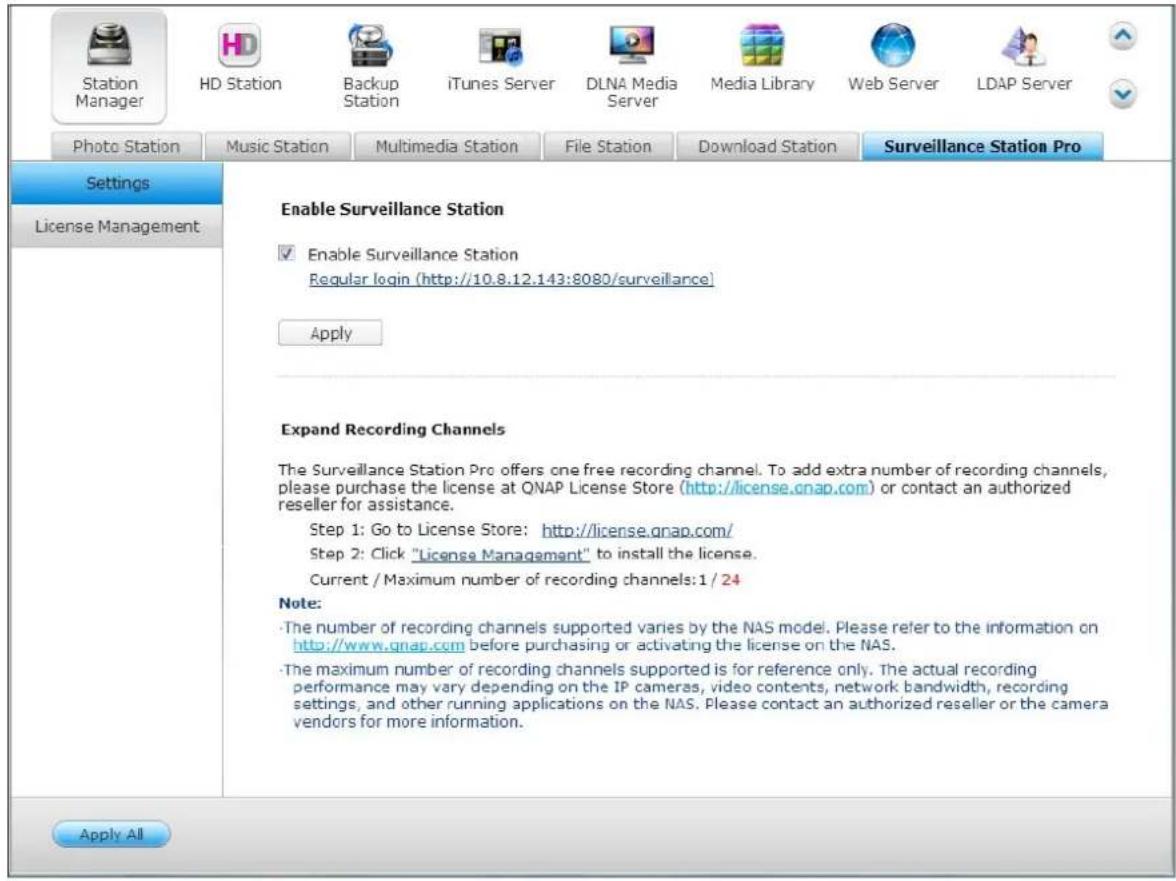1176x881 pixels.
Task: Switch to the Music Station tab
Action: point(278,146)
